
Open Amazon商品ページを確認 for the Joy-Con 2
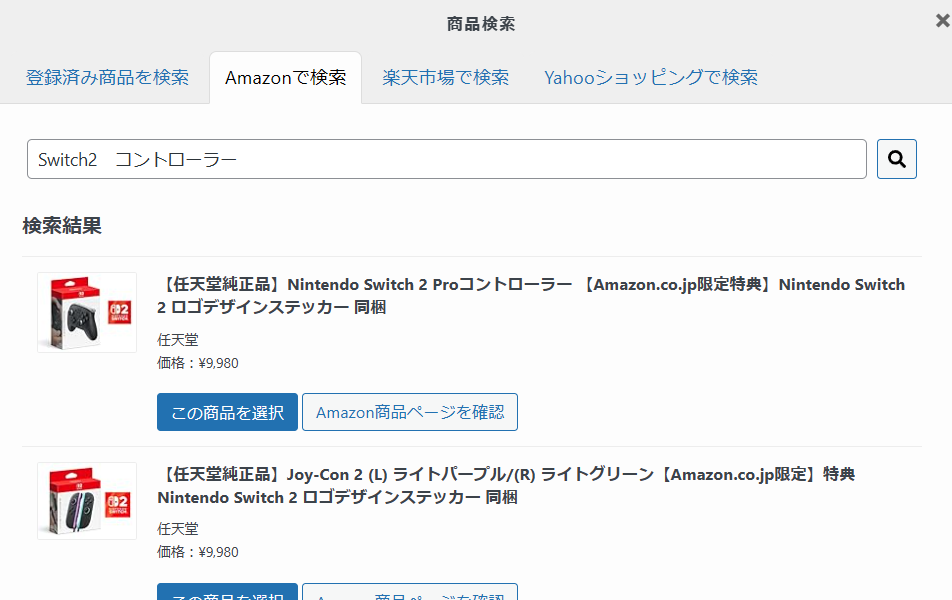point(409,594)
